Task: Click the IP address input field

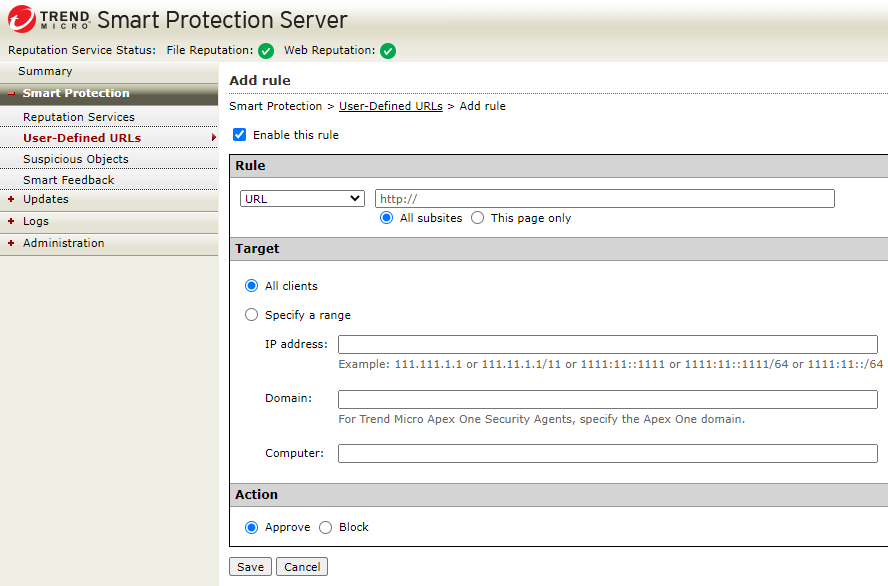Action: (x=607, y=345)
